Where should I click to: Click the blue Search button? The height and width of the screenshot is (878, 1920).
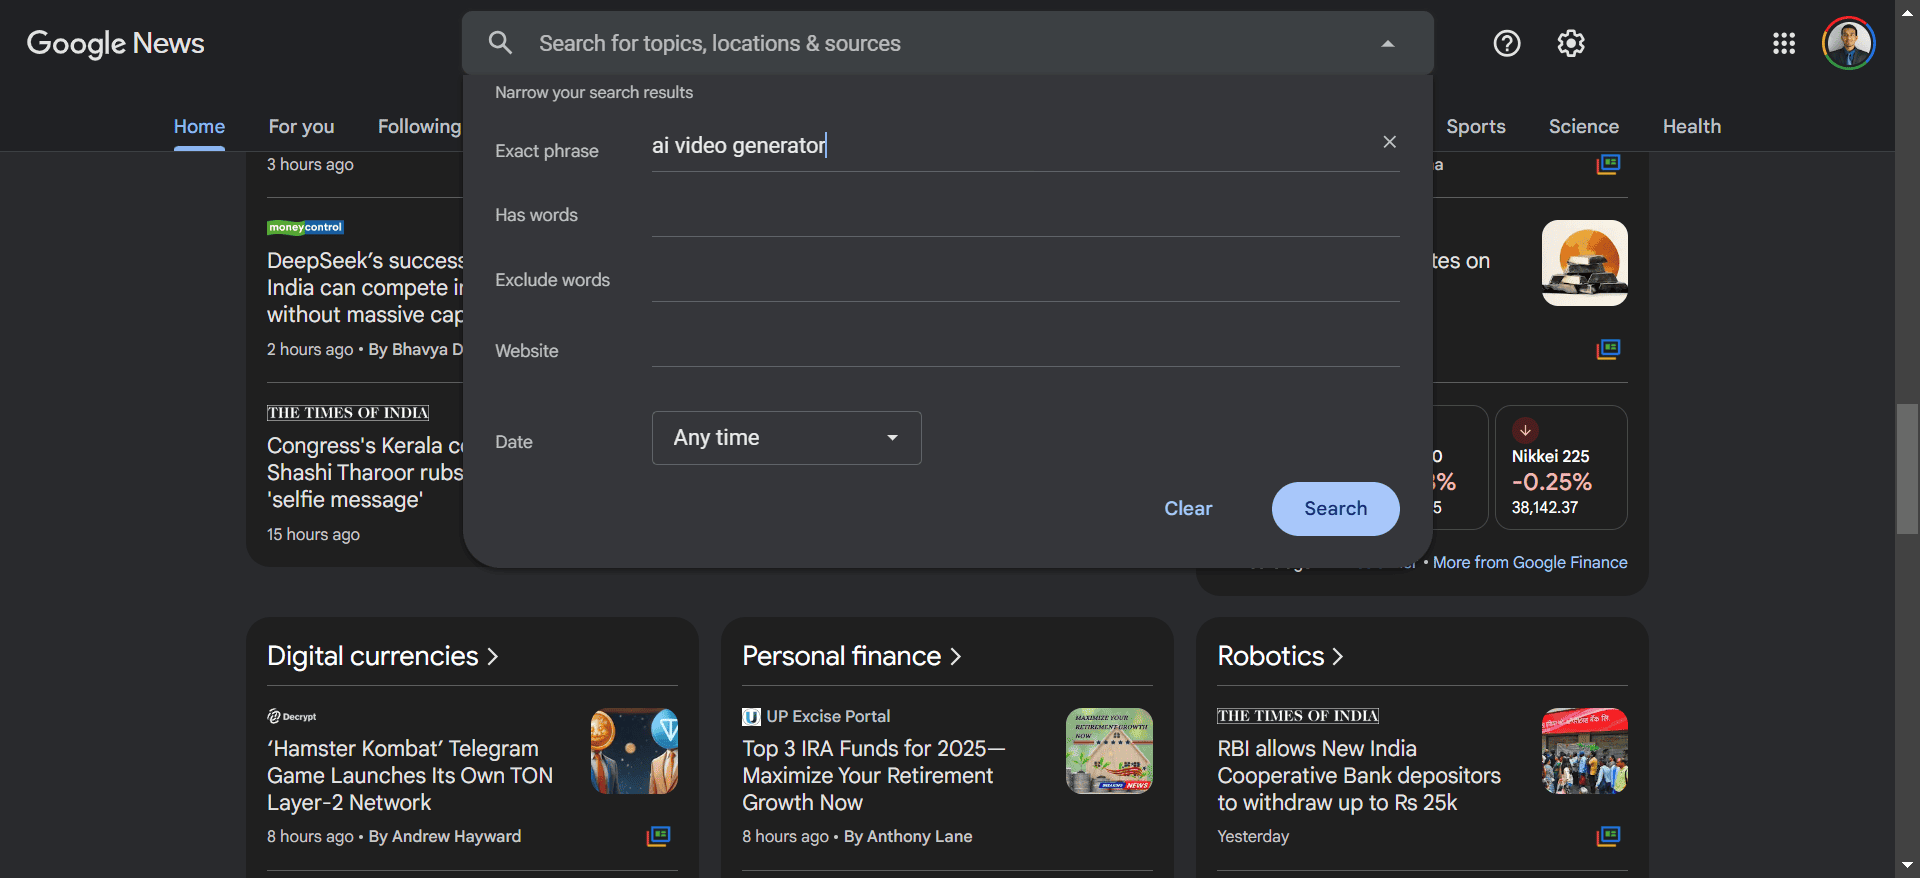(1335, 509)
